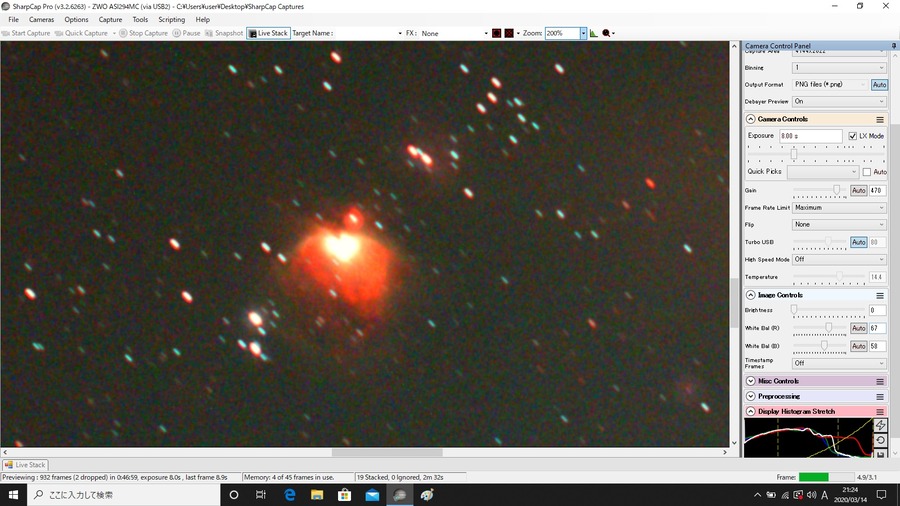Open the Image Controls hamburger menu
The width and height of the screenshot is (900, 506).
(880, 295)
